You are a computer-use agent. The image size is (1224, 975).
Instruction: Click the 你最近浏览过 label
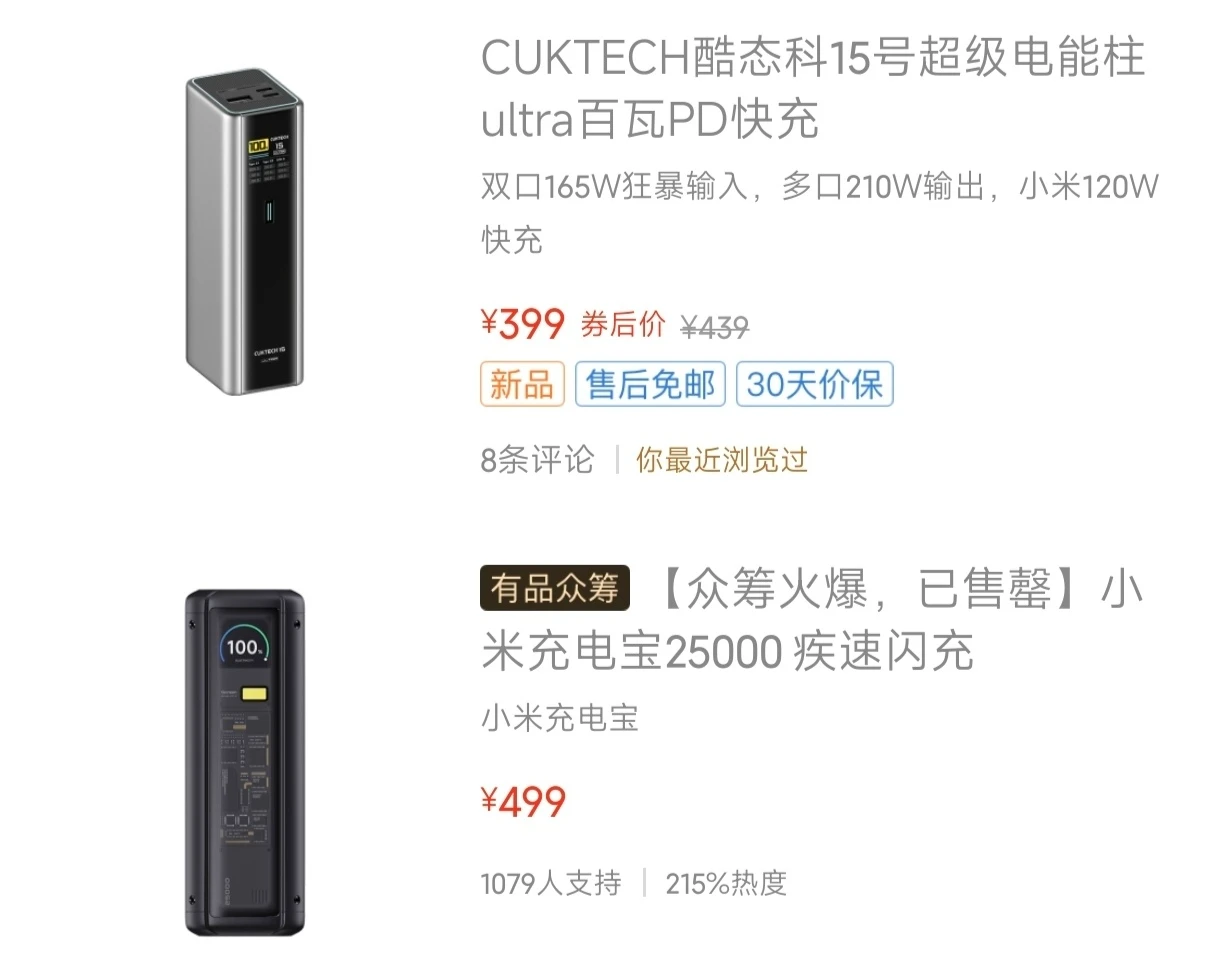coord(721,460)
